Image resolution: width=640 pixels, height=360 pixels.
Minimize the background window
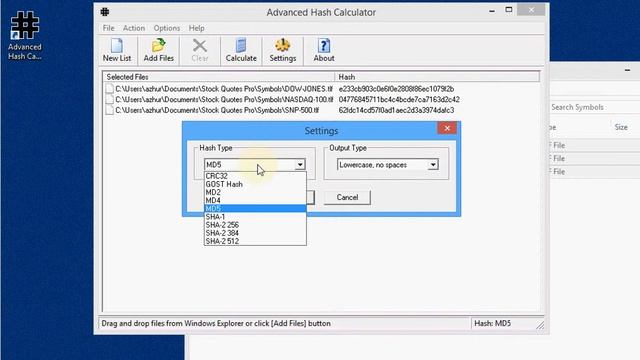pyautogui.click(x=627, y=70)
